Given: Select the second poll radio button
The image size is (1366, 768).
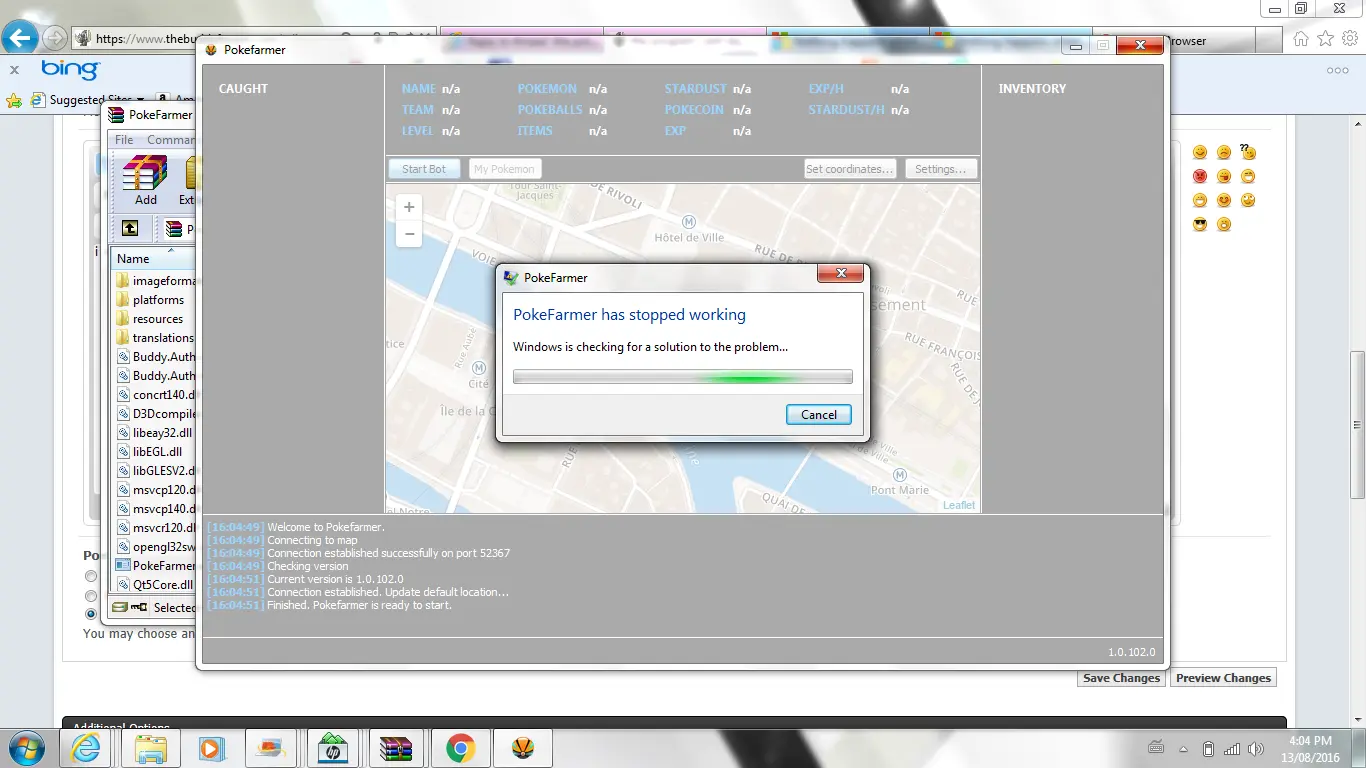Looking at the screenshot, I should point(91,595).
